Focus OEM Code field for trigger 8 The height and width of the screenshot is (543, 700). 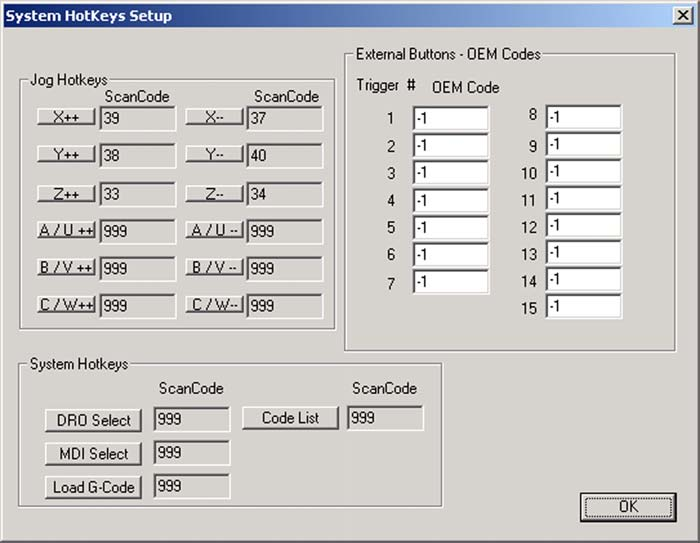point(583,117)
